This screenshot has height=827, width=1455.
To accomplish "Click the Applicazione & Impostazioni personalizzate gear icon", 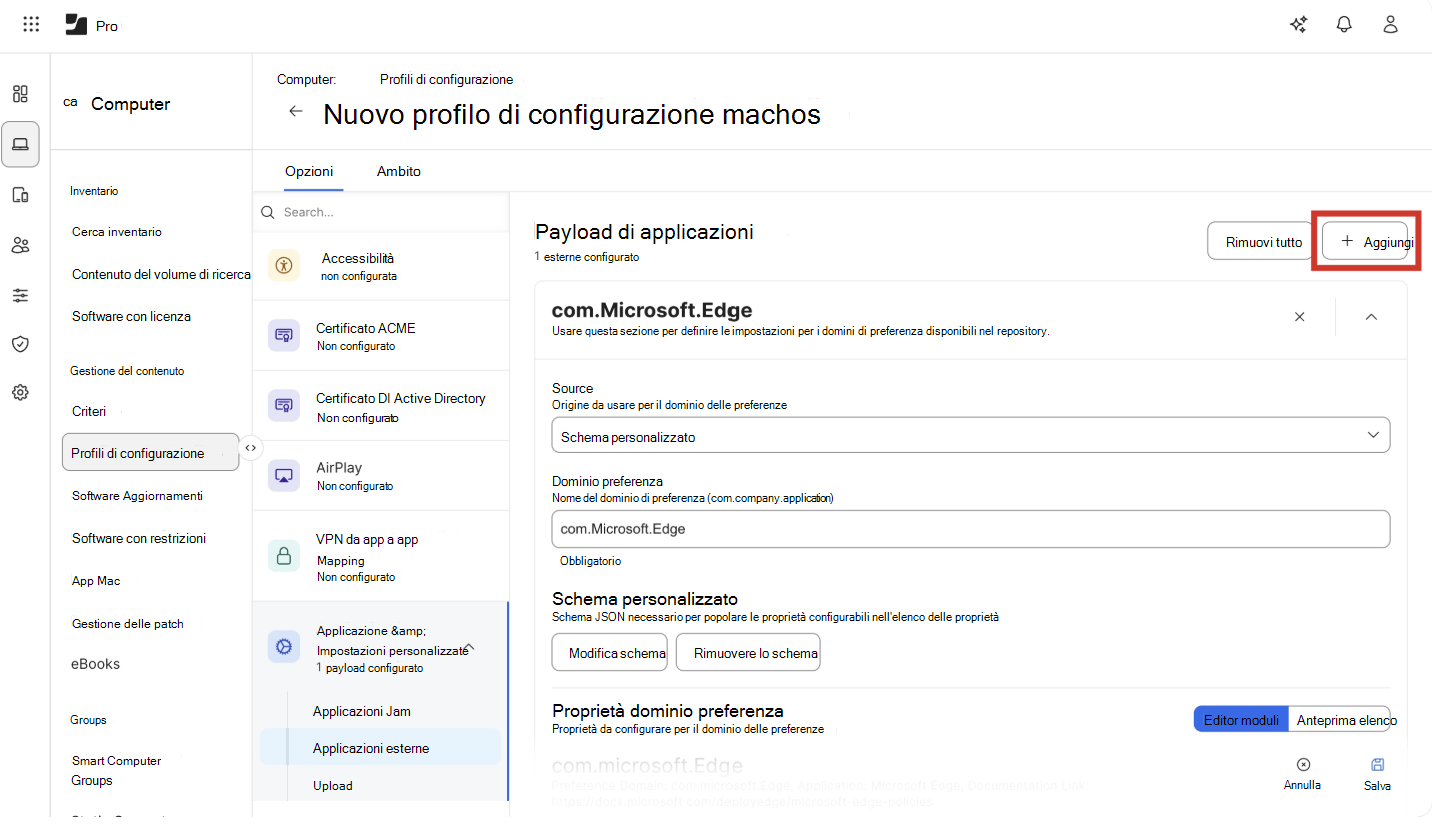I will [x=284, y=647].
